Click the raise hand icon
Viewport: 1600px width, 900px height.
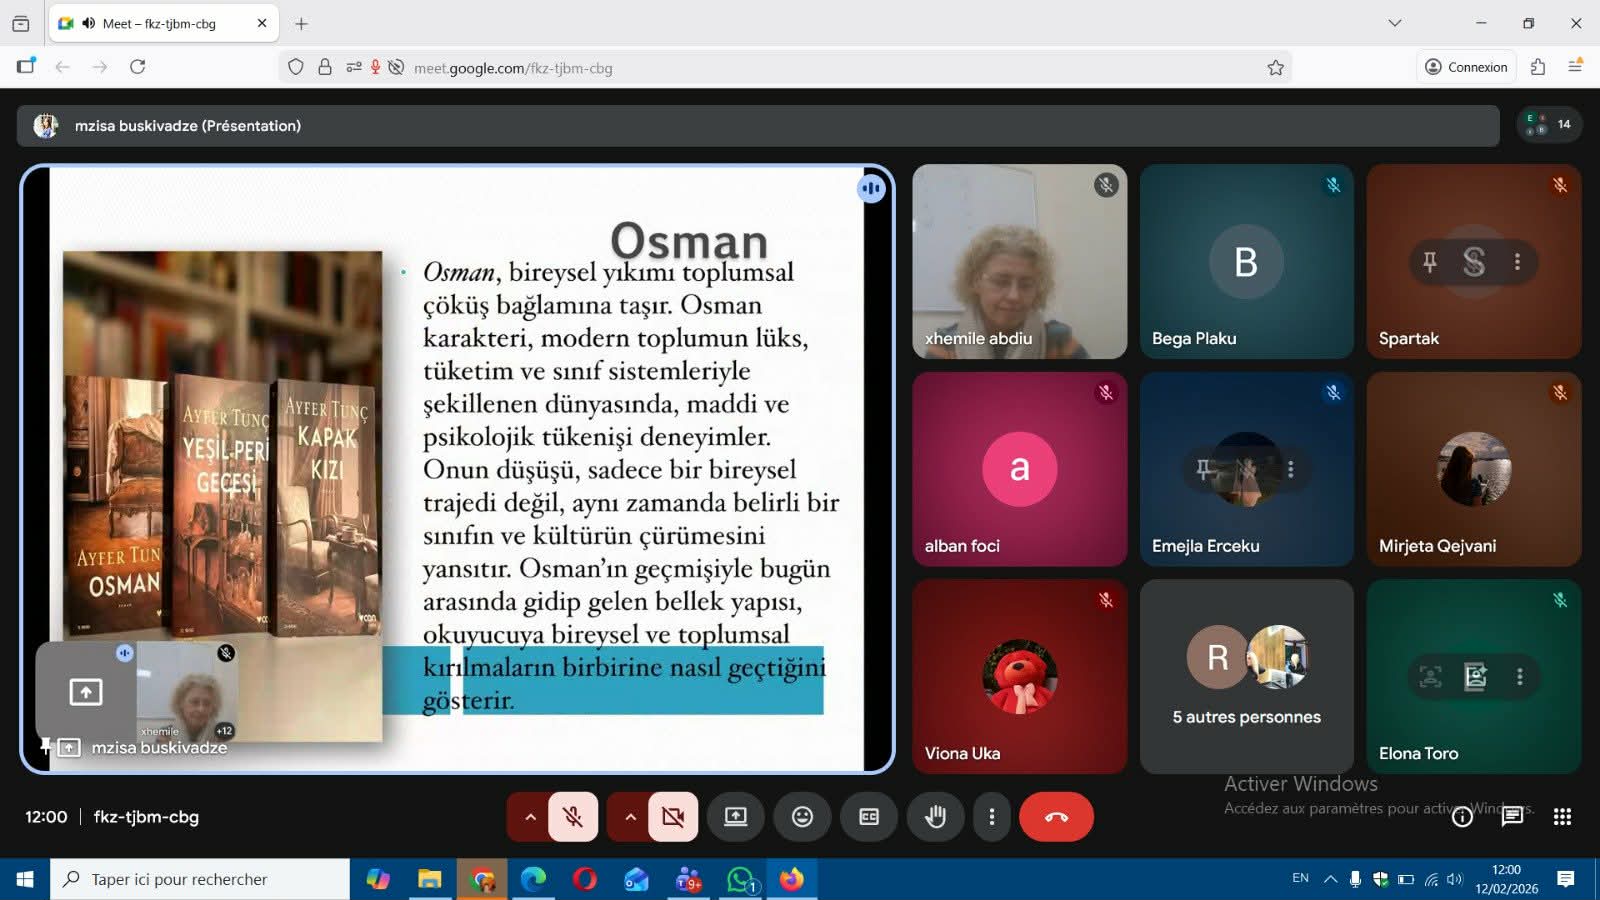[935, 817]
